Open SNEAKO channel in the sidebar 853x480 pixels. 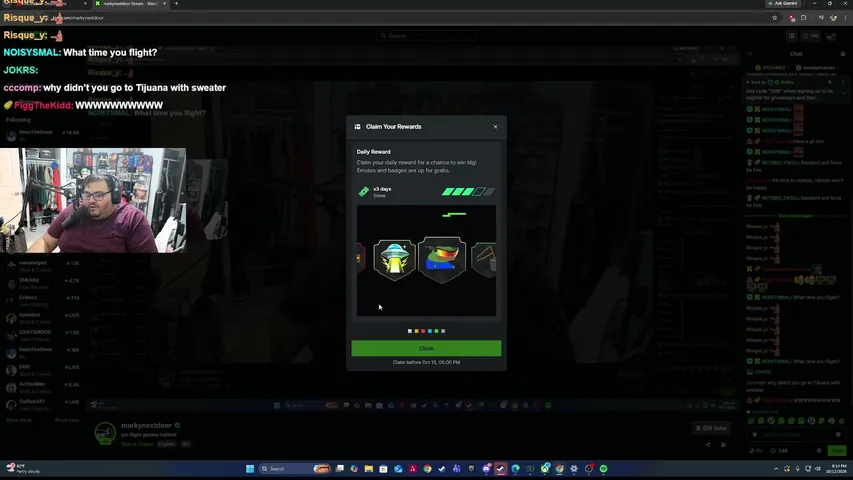click(x=42, y=283)
